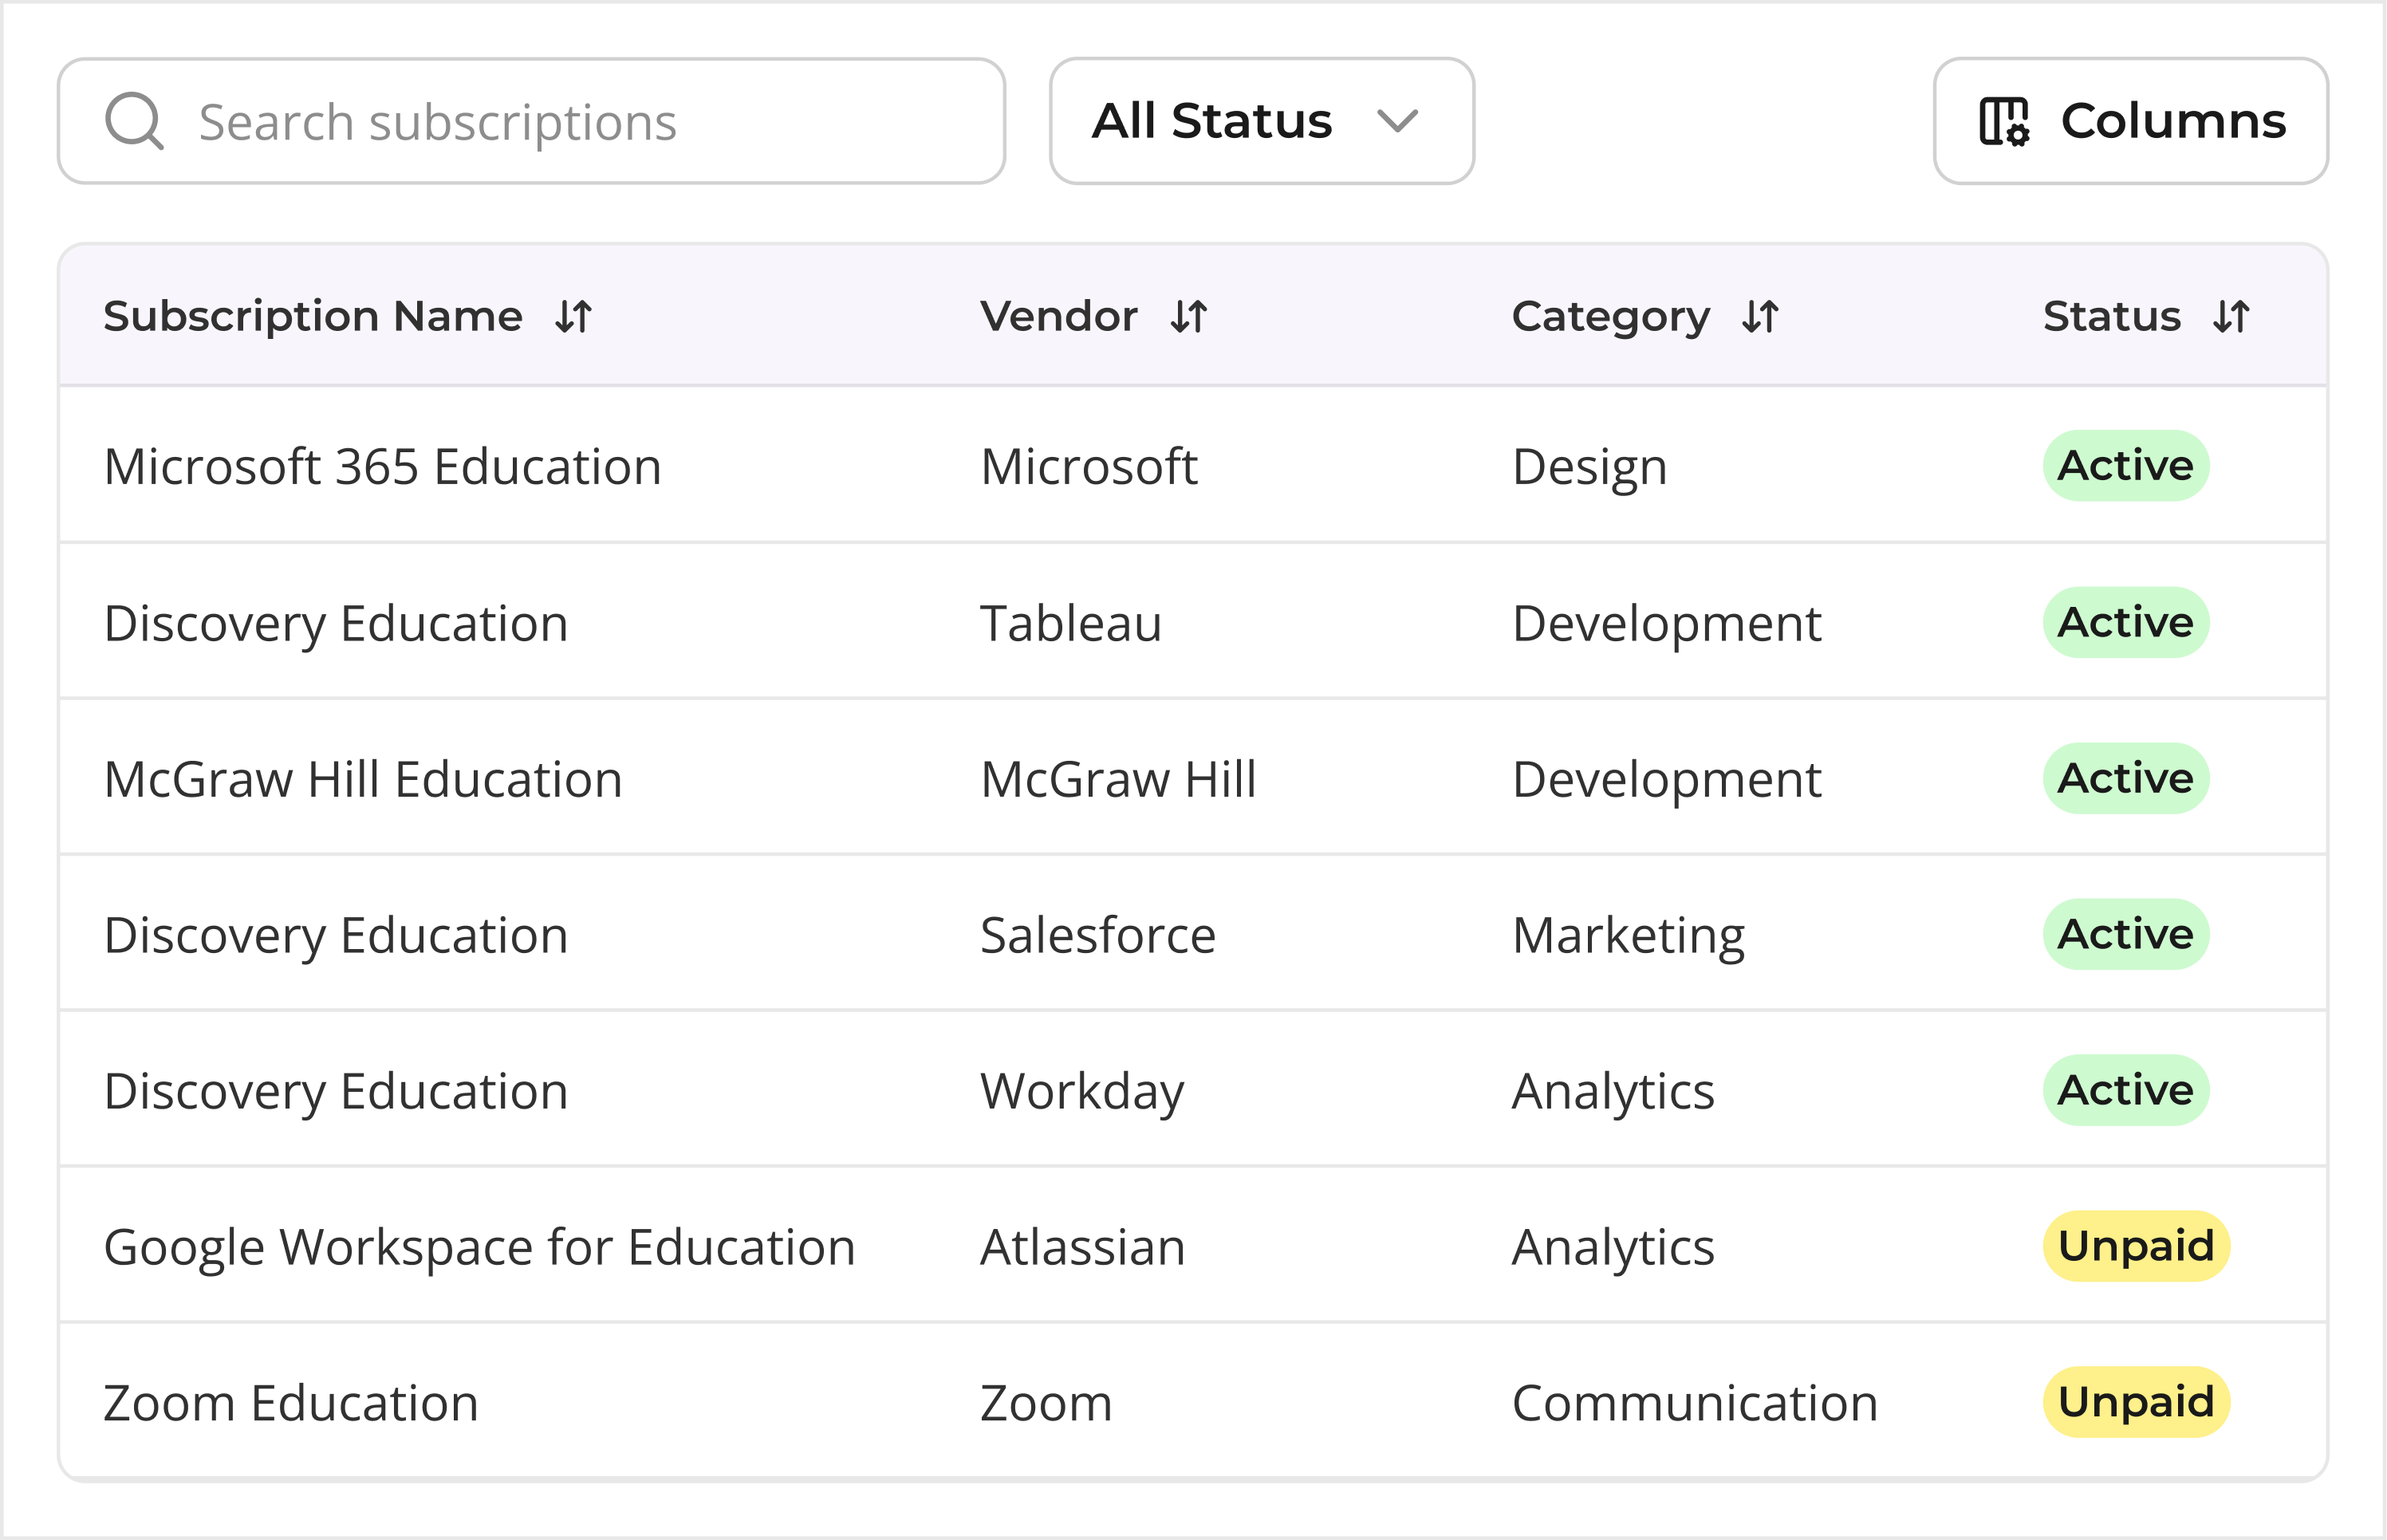Screen dimensions: 2387x1540
Task: Click the Microsoft vendor cell
Action: point(1089,467)
